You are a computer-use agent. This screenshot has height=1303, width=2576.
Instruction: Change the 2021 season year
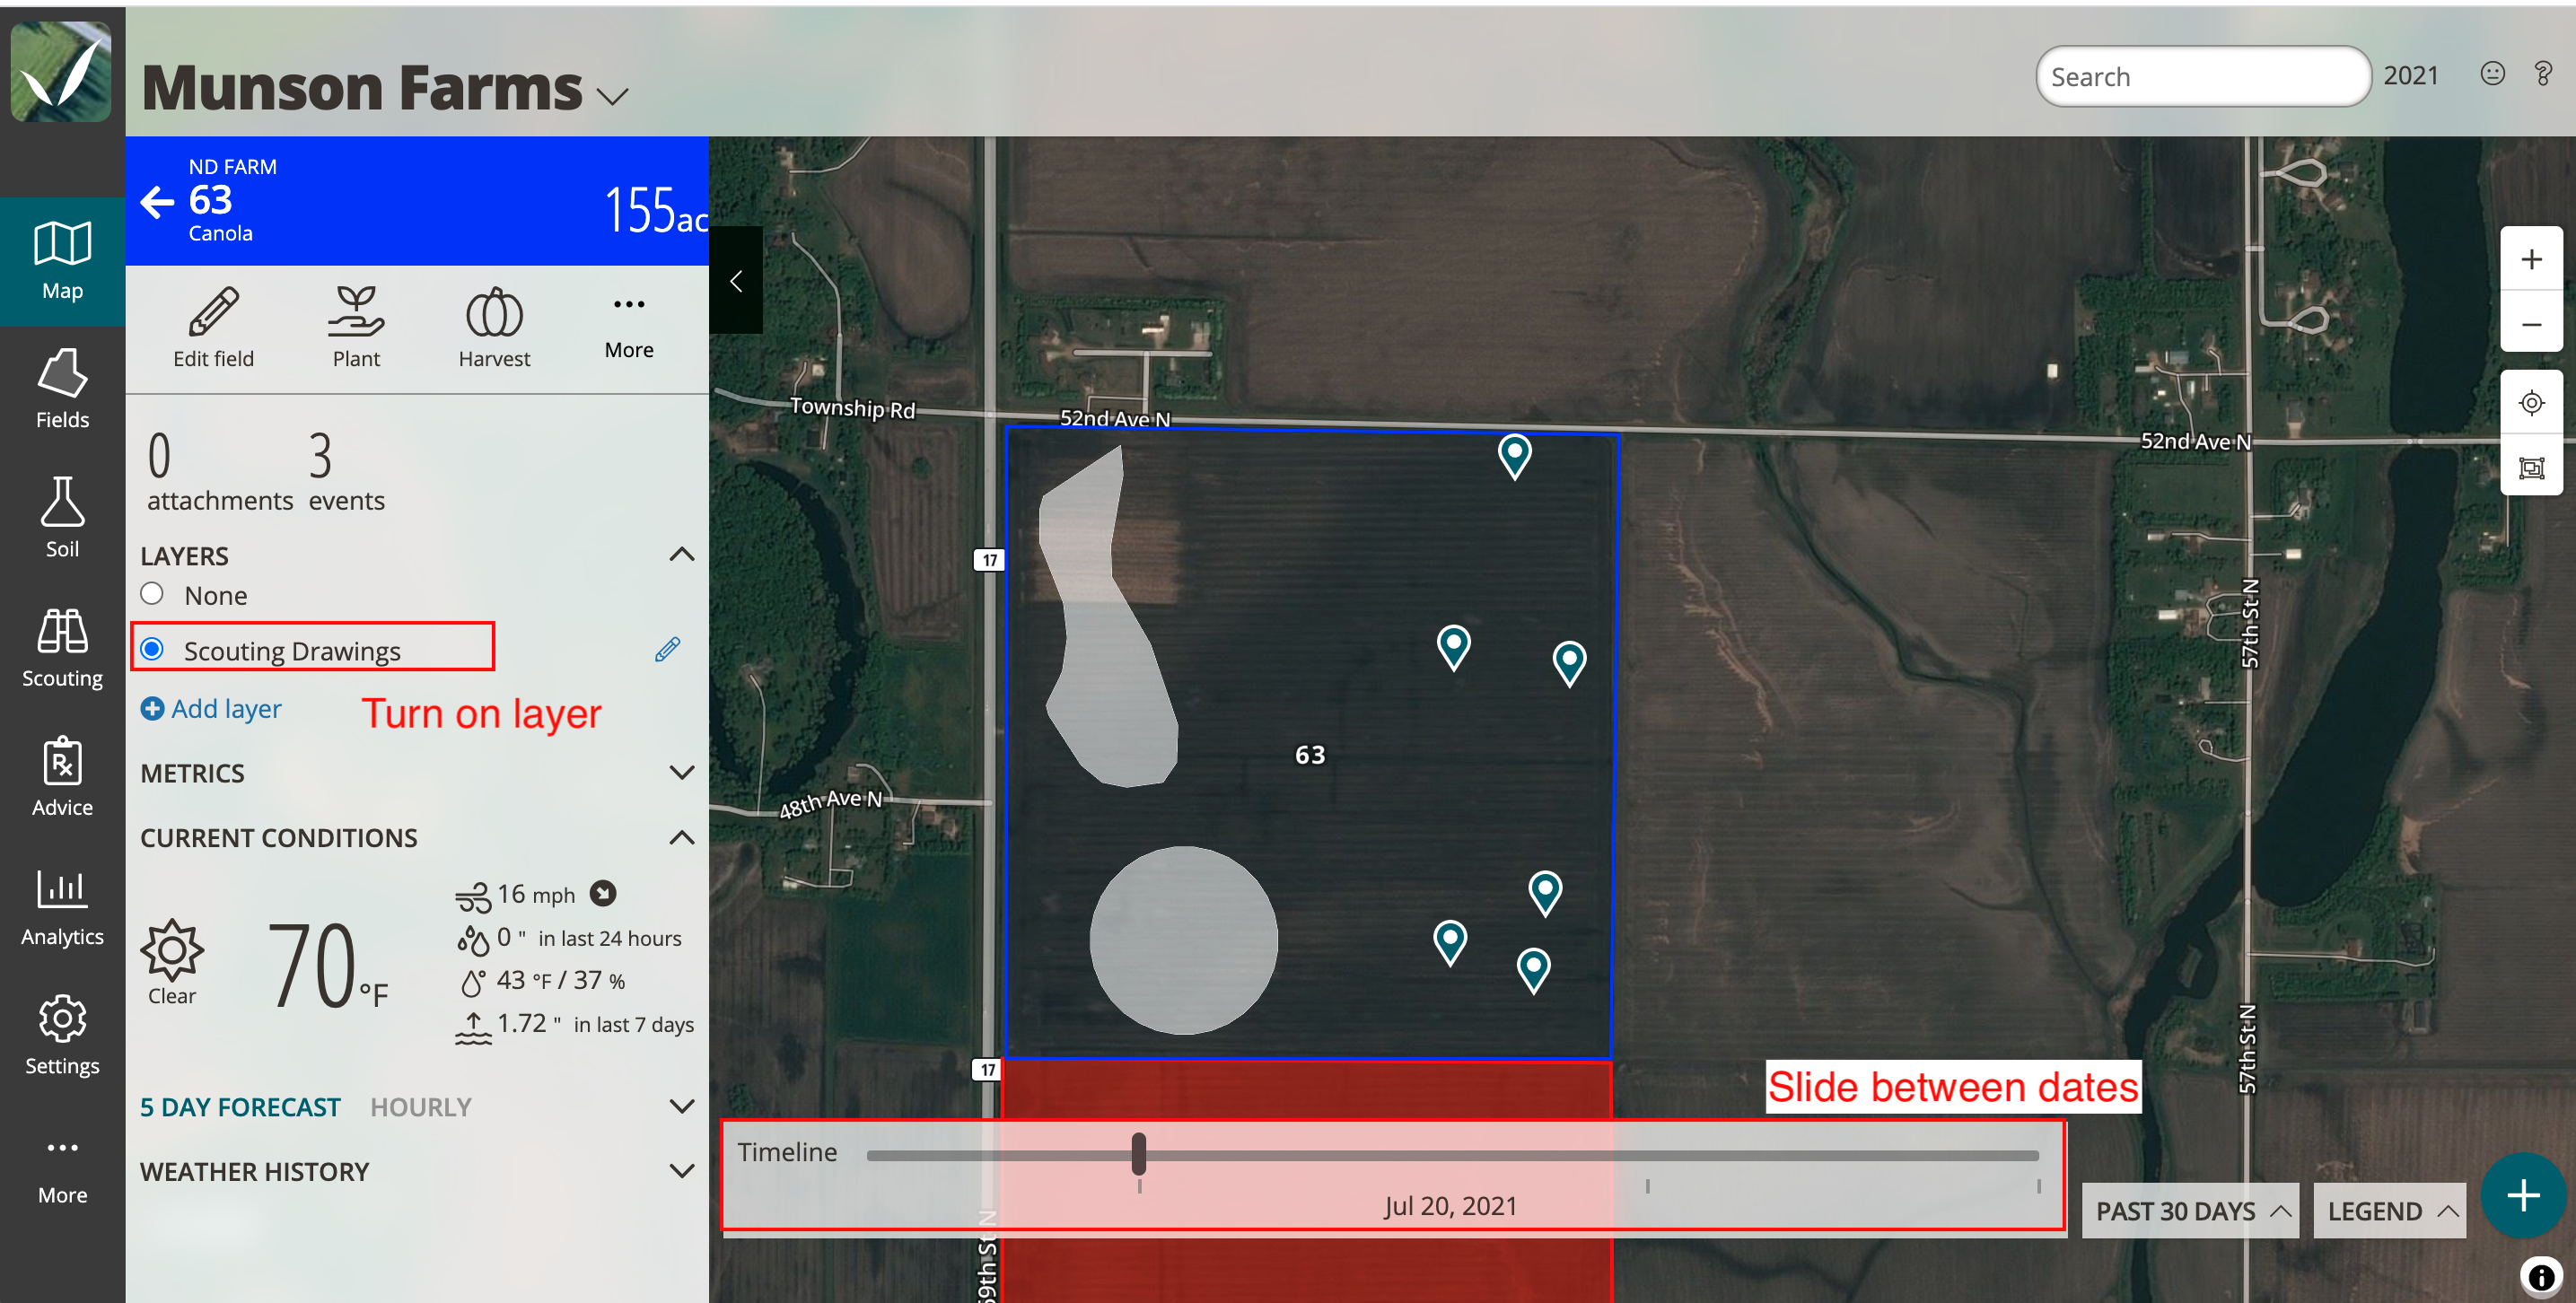coord(2410,76)
